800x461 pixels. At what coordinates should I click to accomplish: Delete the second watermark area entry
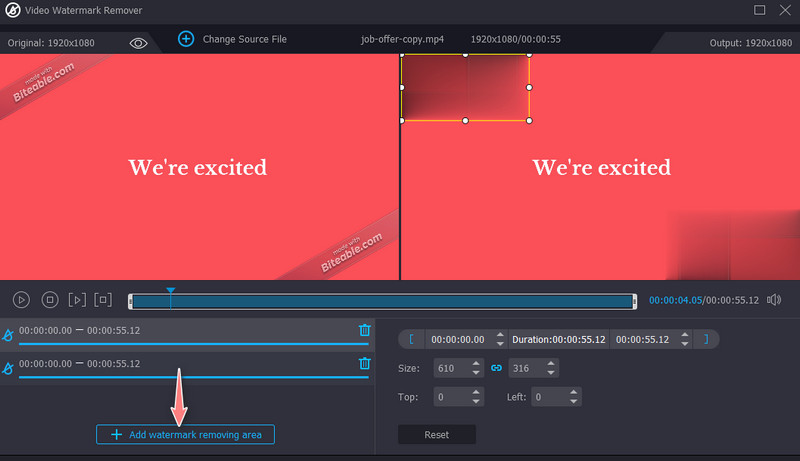[364, 364]
